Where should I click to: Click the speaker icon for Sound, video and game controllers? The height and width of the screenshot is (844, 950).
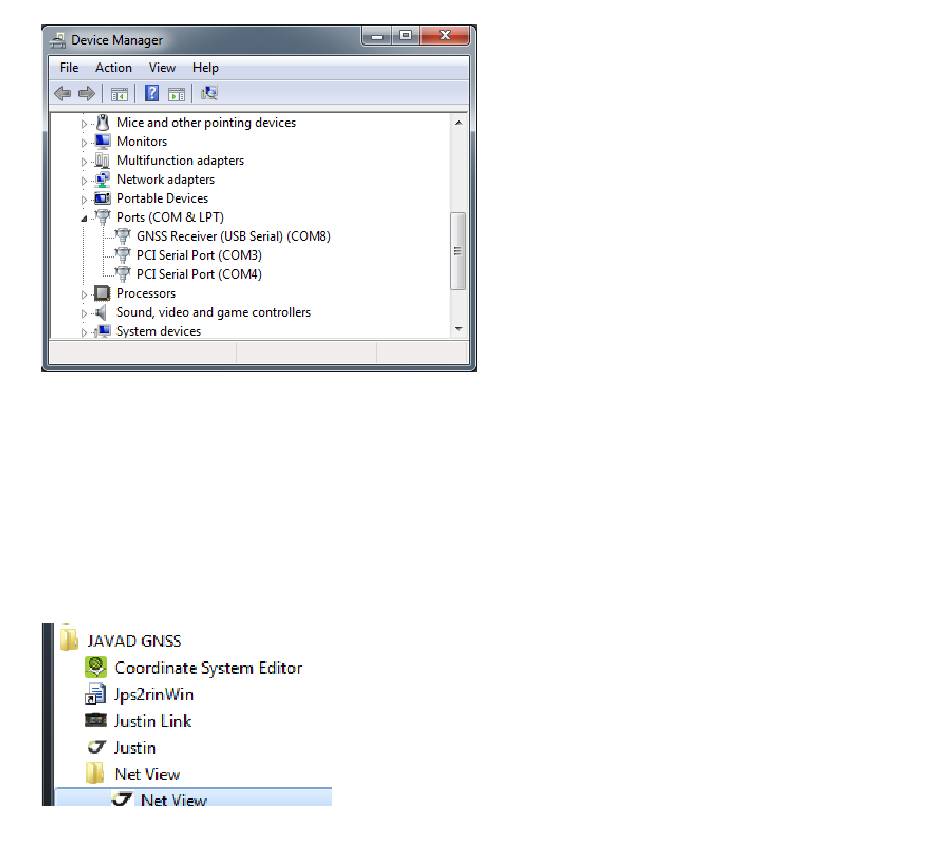(x=101, y=312)
